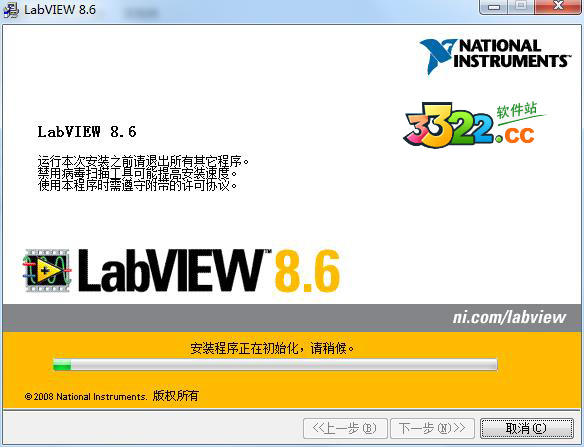Image resolution: width=584 pixels, height=447 pixels.
Task: Close the LabVIEW 8.6 installer window
Action: [x=558, y=6]
